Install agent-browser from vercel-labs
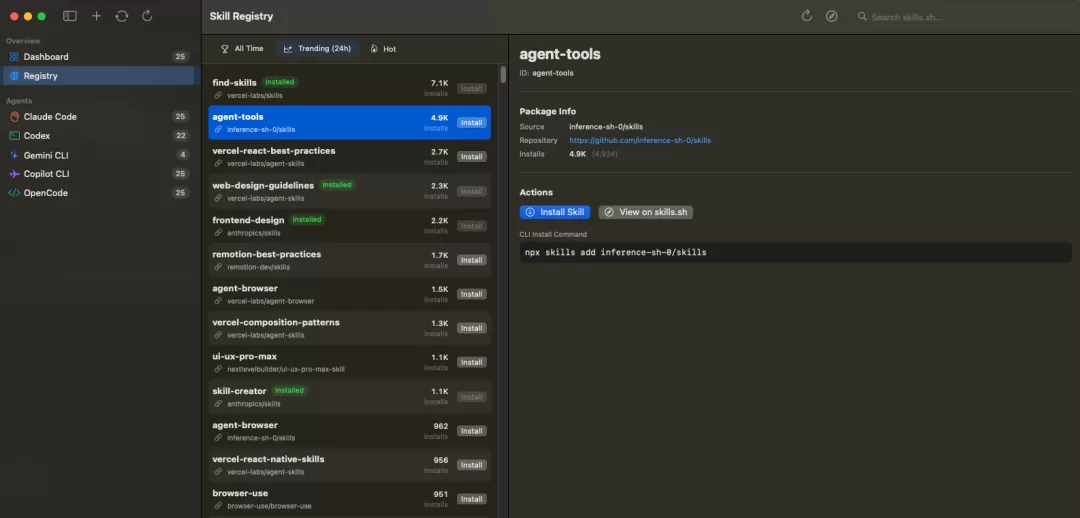Viewport: 1080px width, 518px height. coord(472,294)
